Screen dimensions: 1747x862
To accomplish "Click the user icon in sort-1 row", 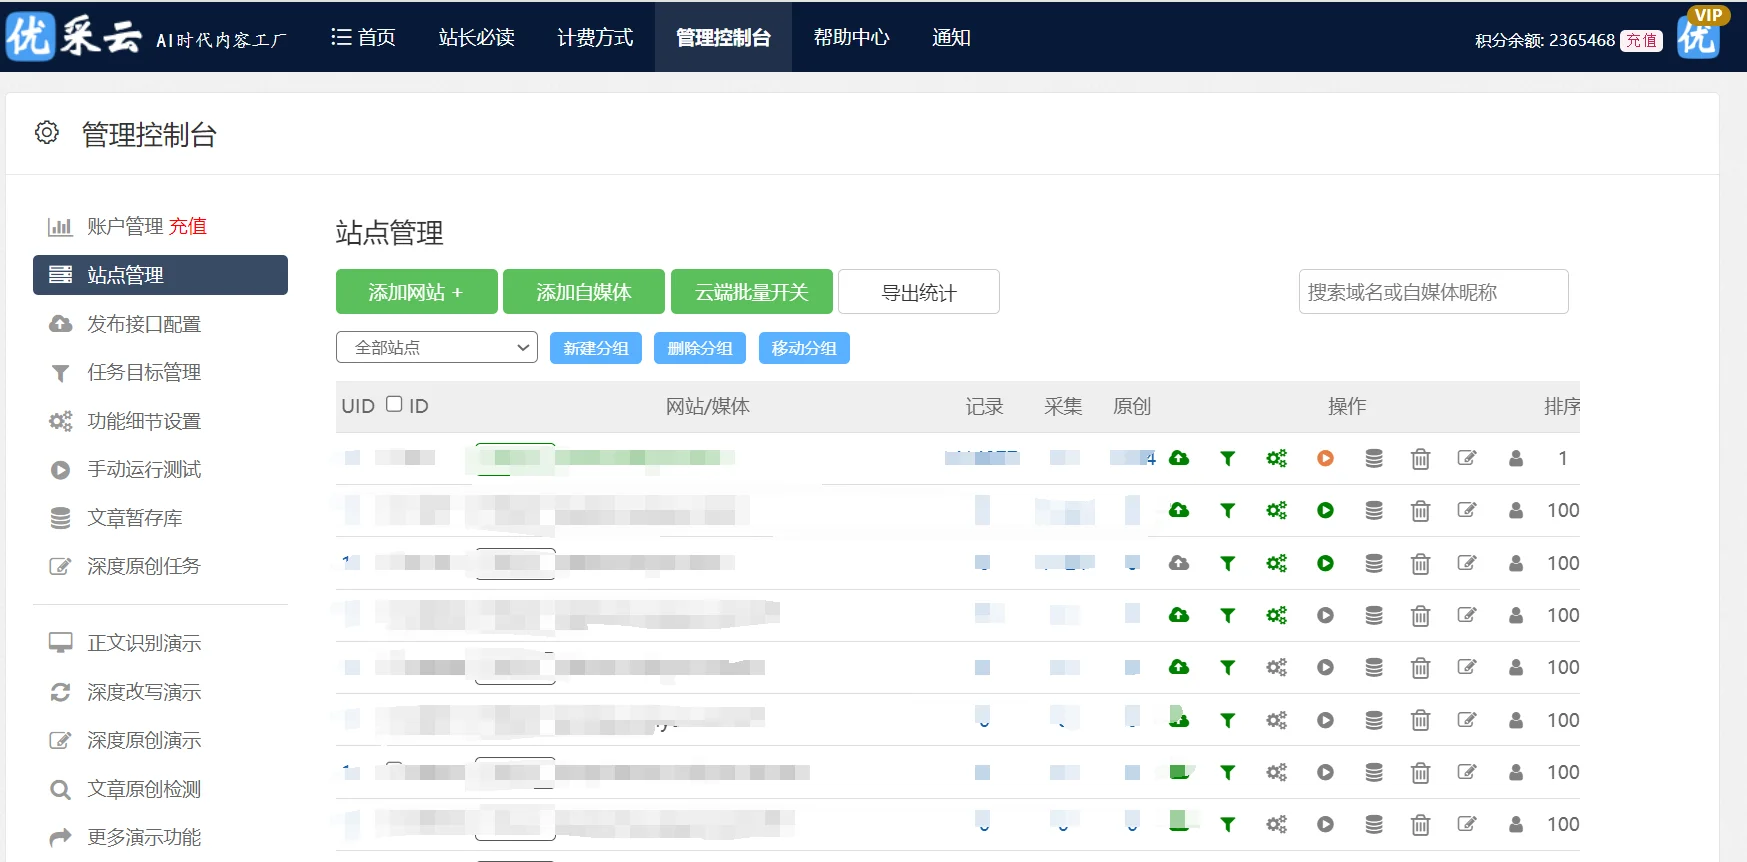I will (x=1516, y=458).
